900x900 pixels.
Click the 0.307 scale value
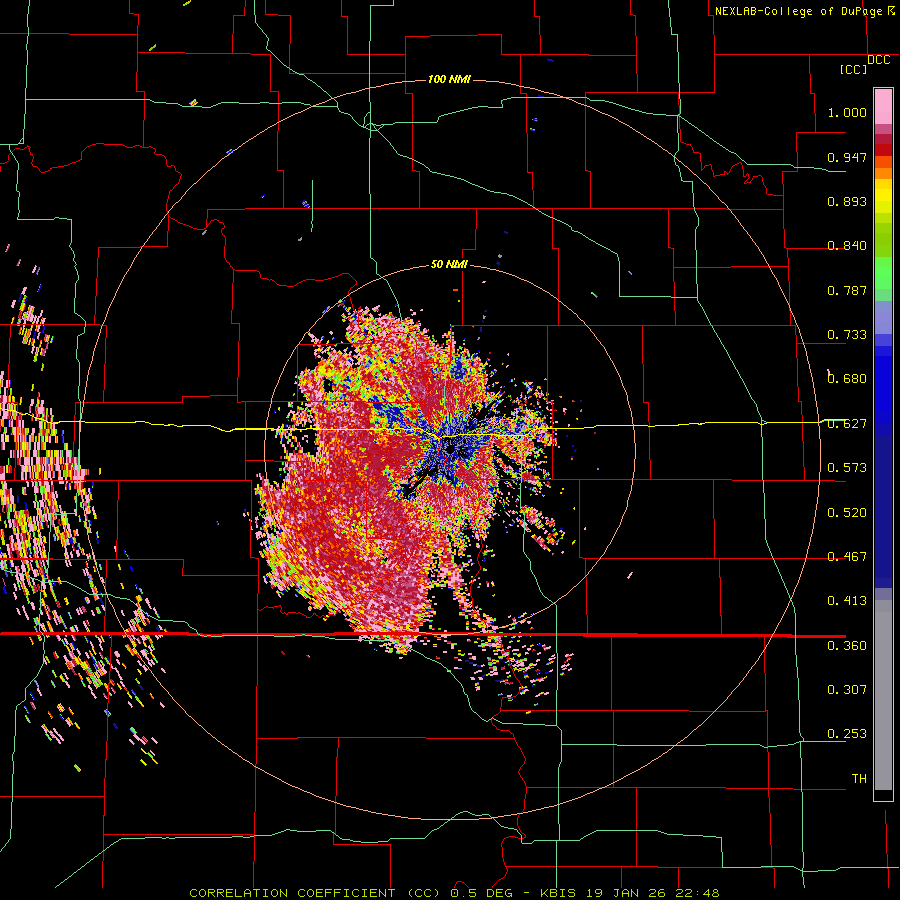point(847,690)
